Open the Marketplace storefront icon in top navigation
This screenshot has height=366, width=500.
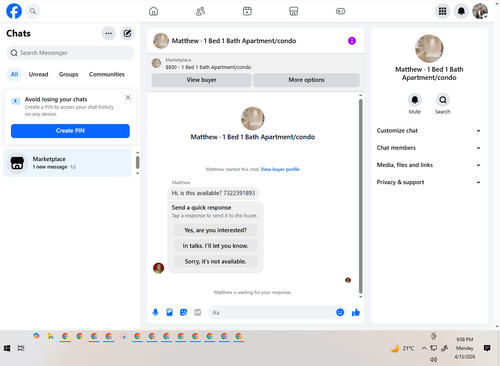pos(294,11)
